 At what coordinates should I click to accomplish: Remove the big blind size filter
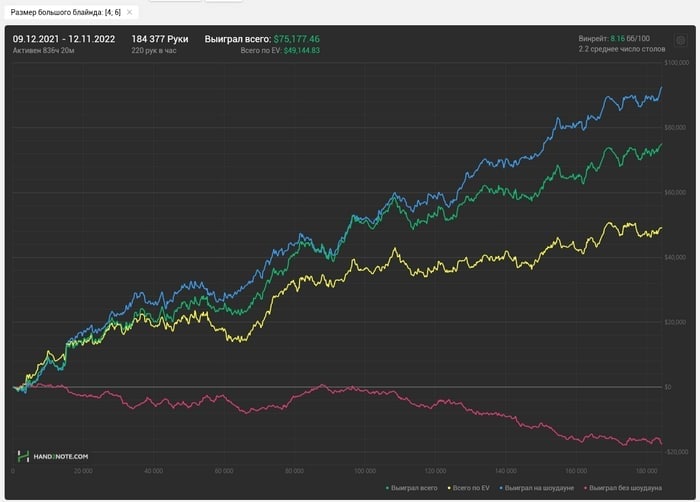click(x=130, y=12)
